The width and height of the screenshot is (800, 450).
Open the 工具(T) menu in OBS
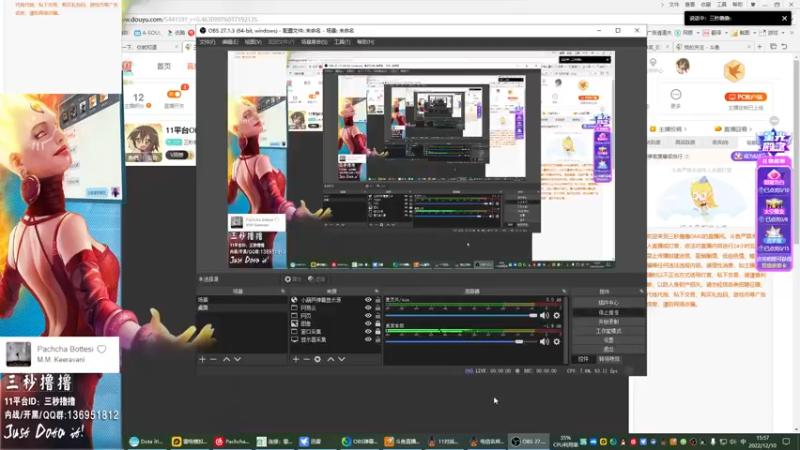pos(342,42)
